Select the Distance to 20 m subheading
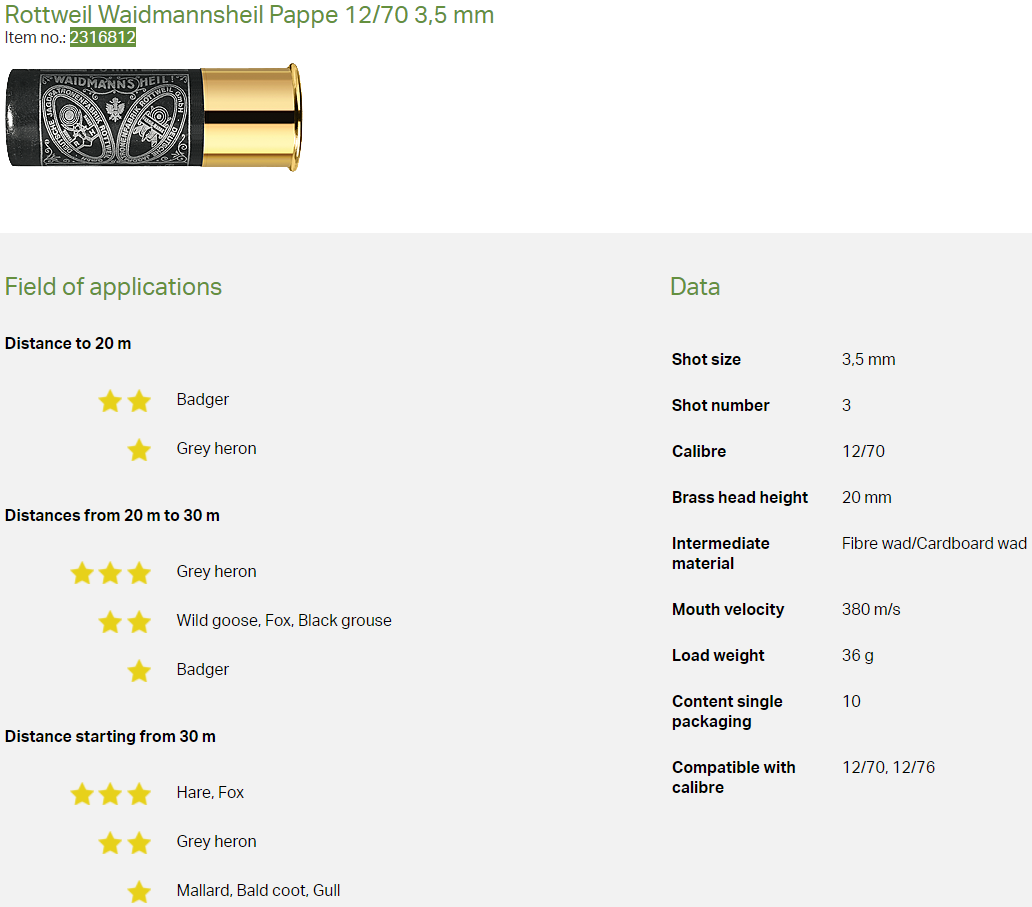 coord(68,344)
